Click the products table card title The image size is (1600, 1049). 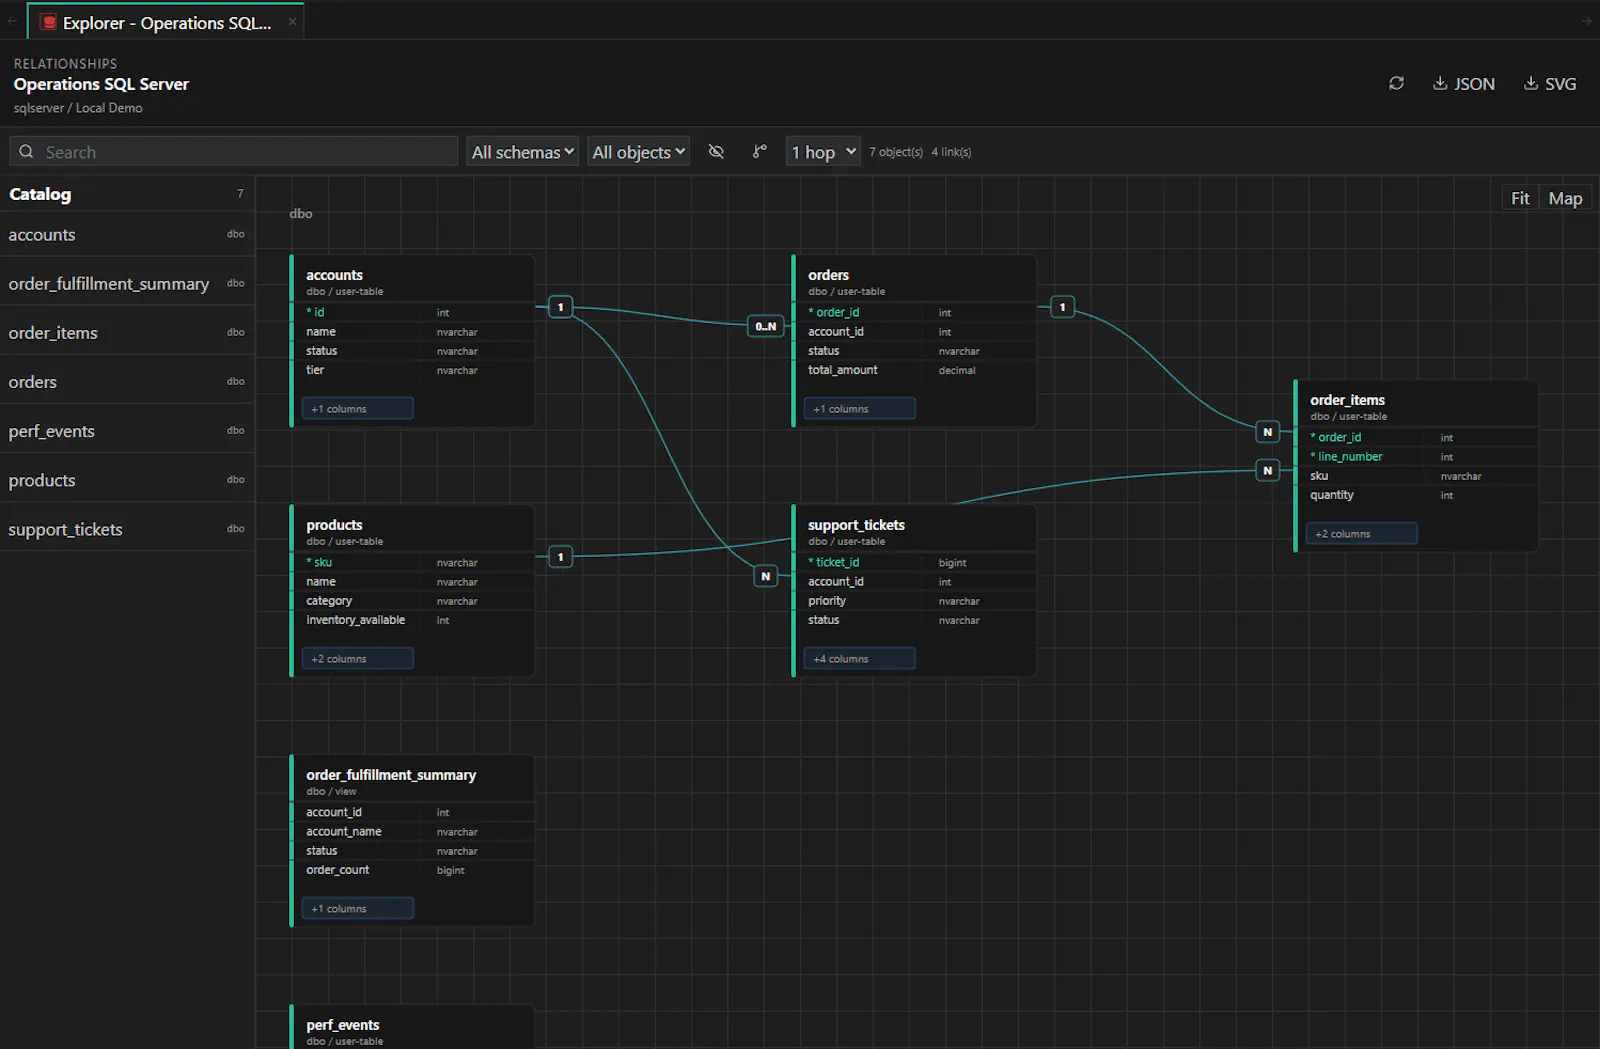[335, 525]
